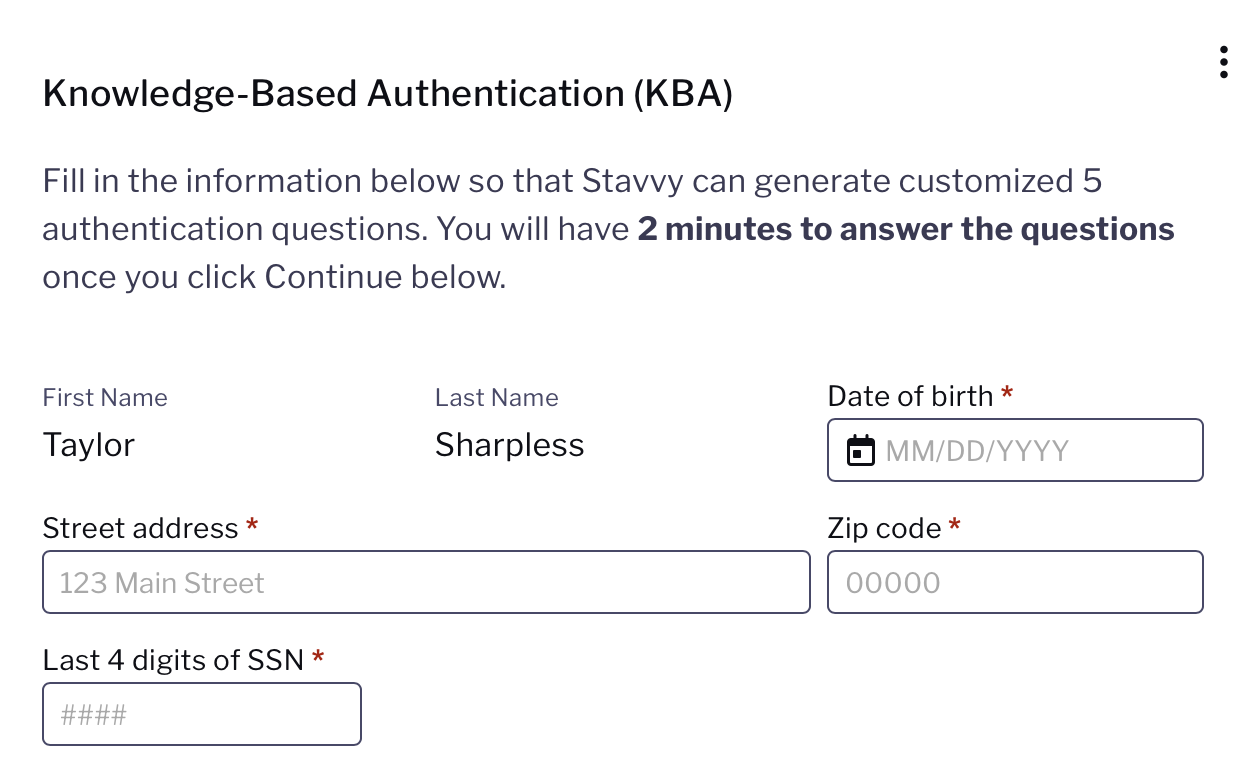Click the Zip code label

[x=884, y=528]
